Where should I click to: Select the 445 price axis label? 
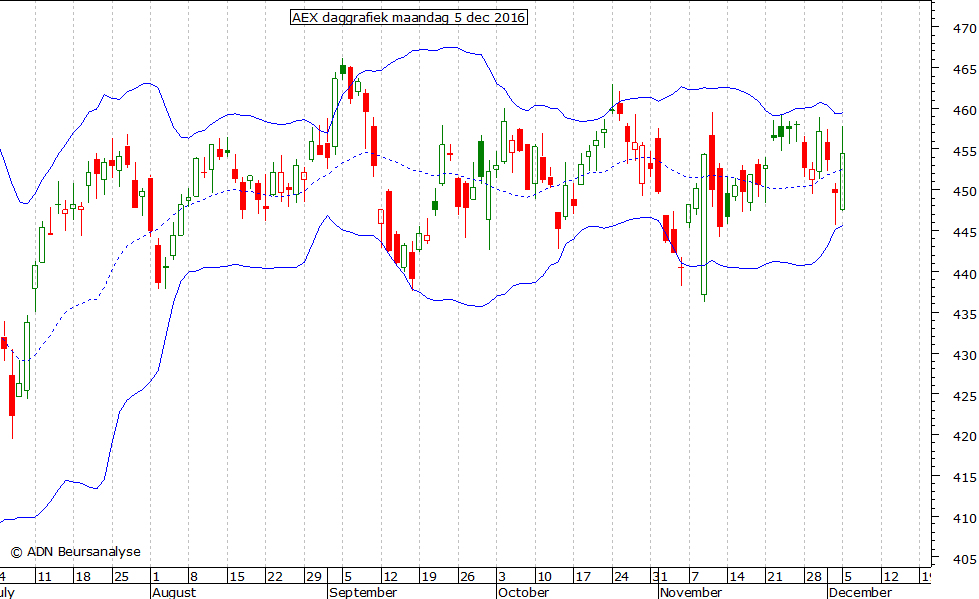(965, 233)
